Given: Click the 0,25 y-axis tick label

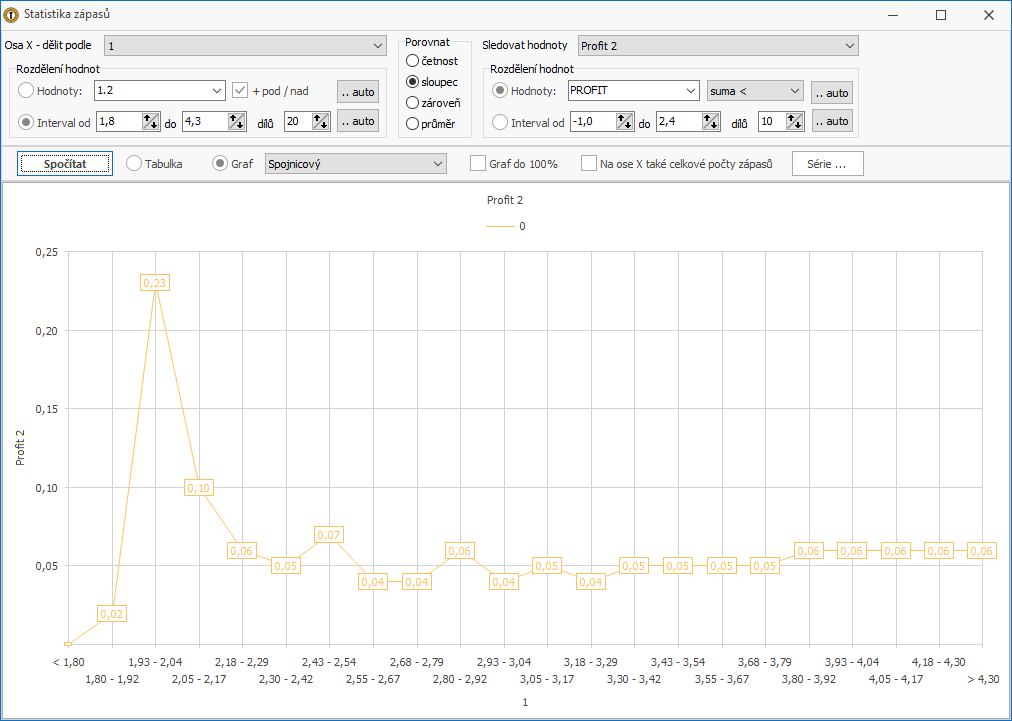Looking at the screenshot, I should pyautogui.click(x=46, y=252).
